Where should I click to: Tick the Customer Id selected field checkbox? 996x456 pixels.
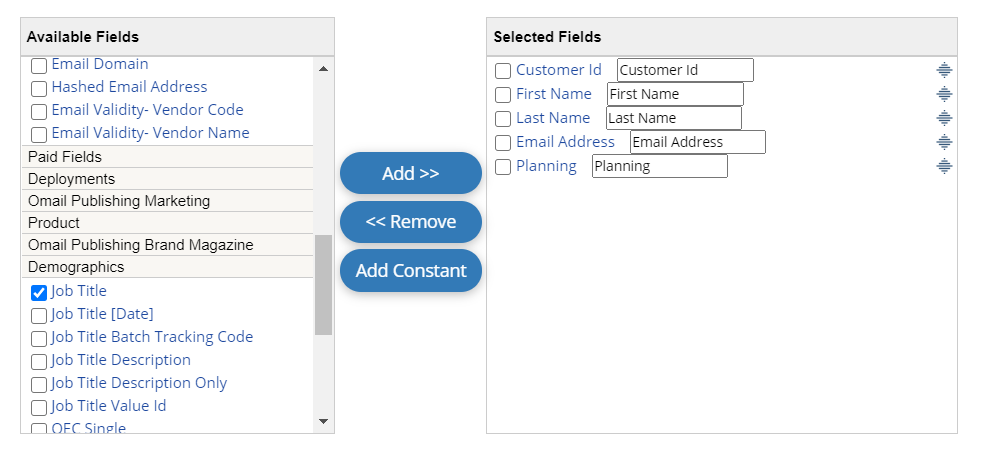[x=503, y=71]
